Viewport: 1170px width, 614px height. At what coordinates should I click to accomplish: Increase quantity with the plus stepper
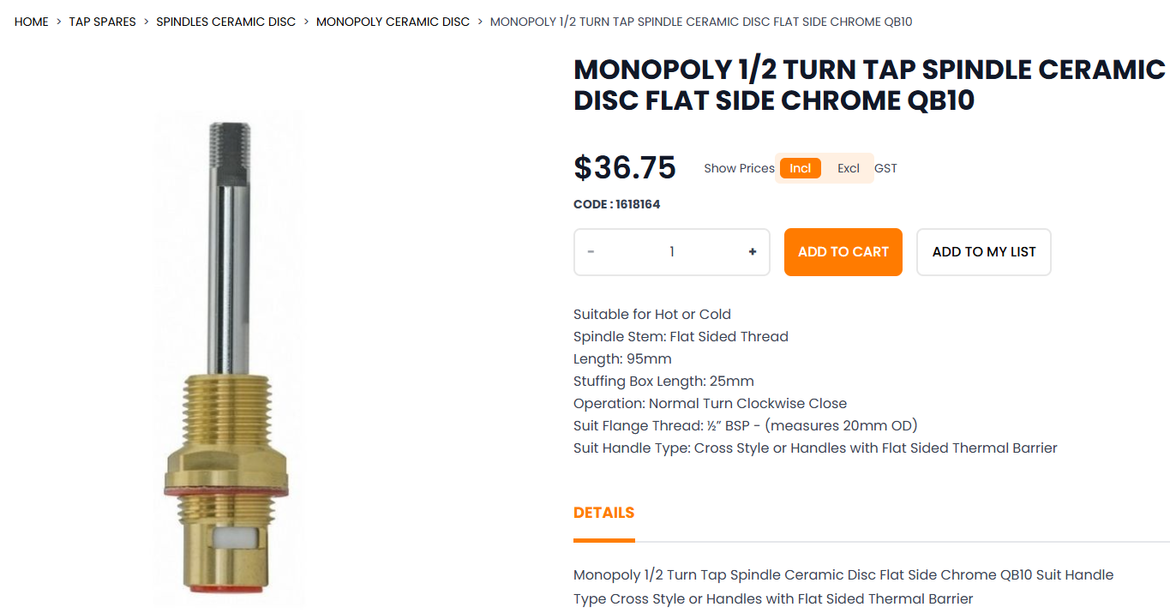pos(752,252)
